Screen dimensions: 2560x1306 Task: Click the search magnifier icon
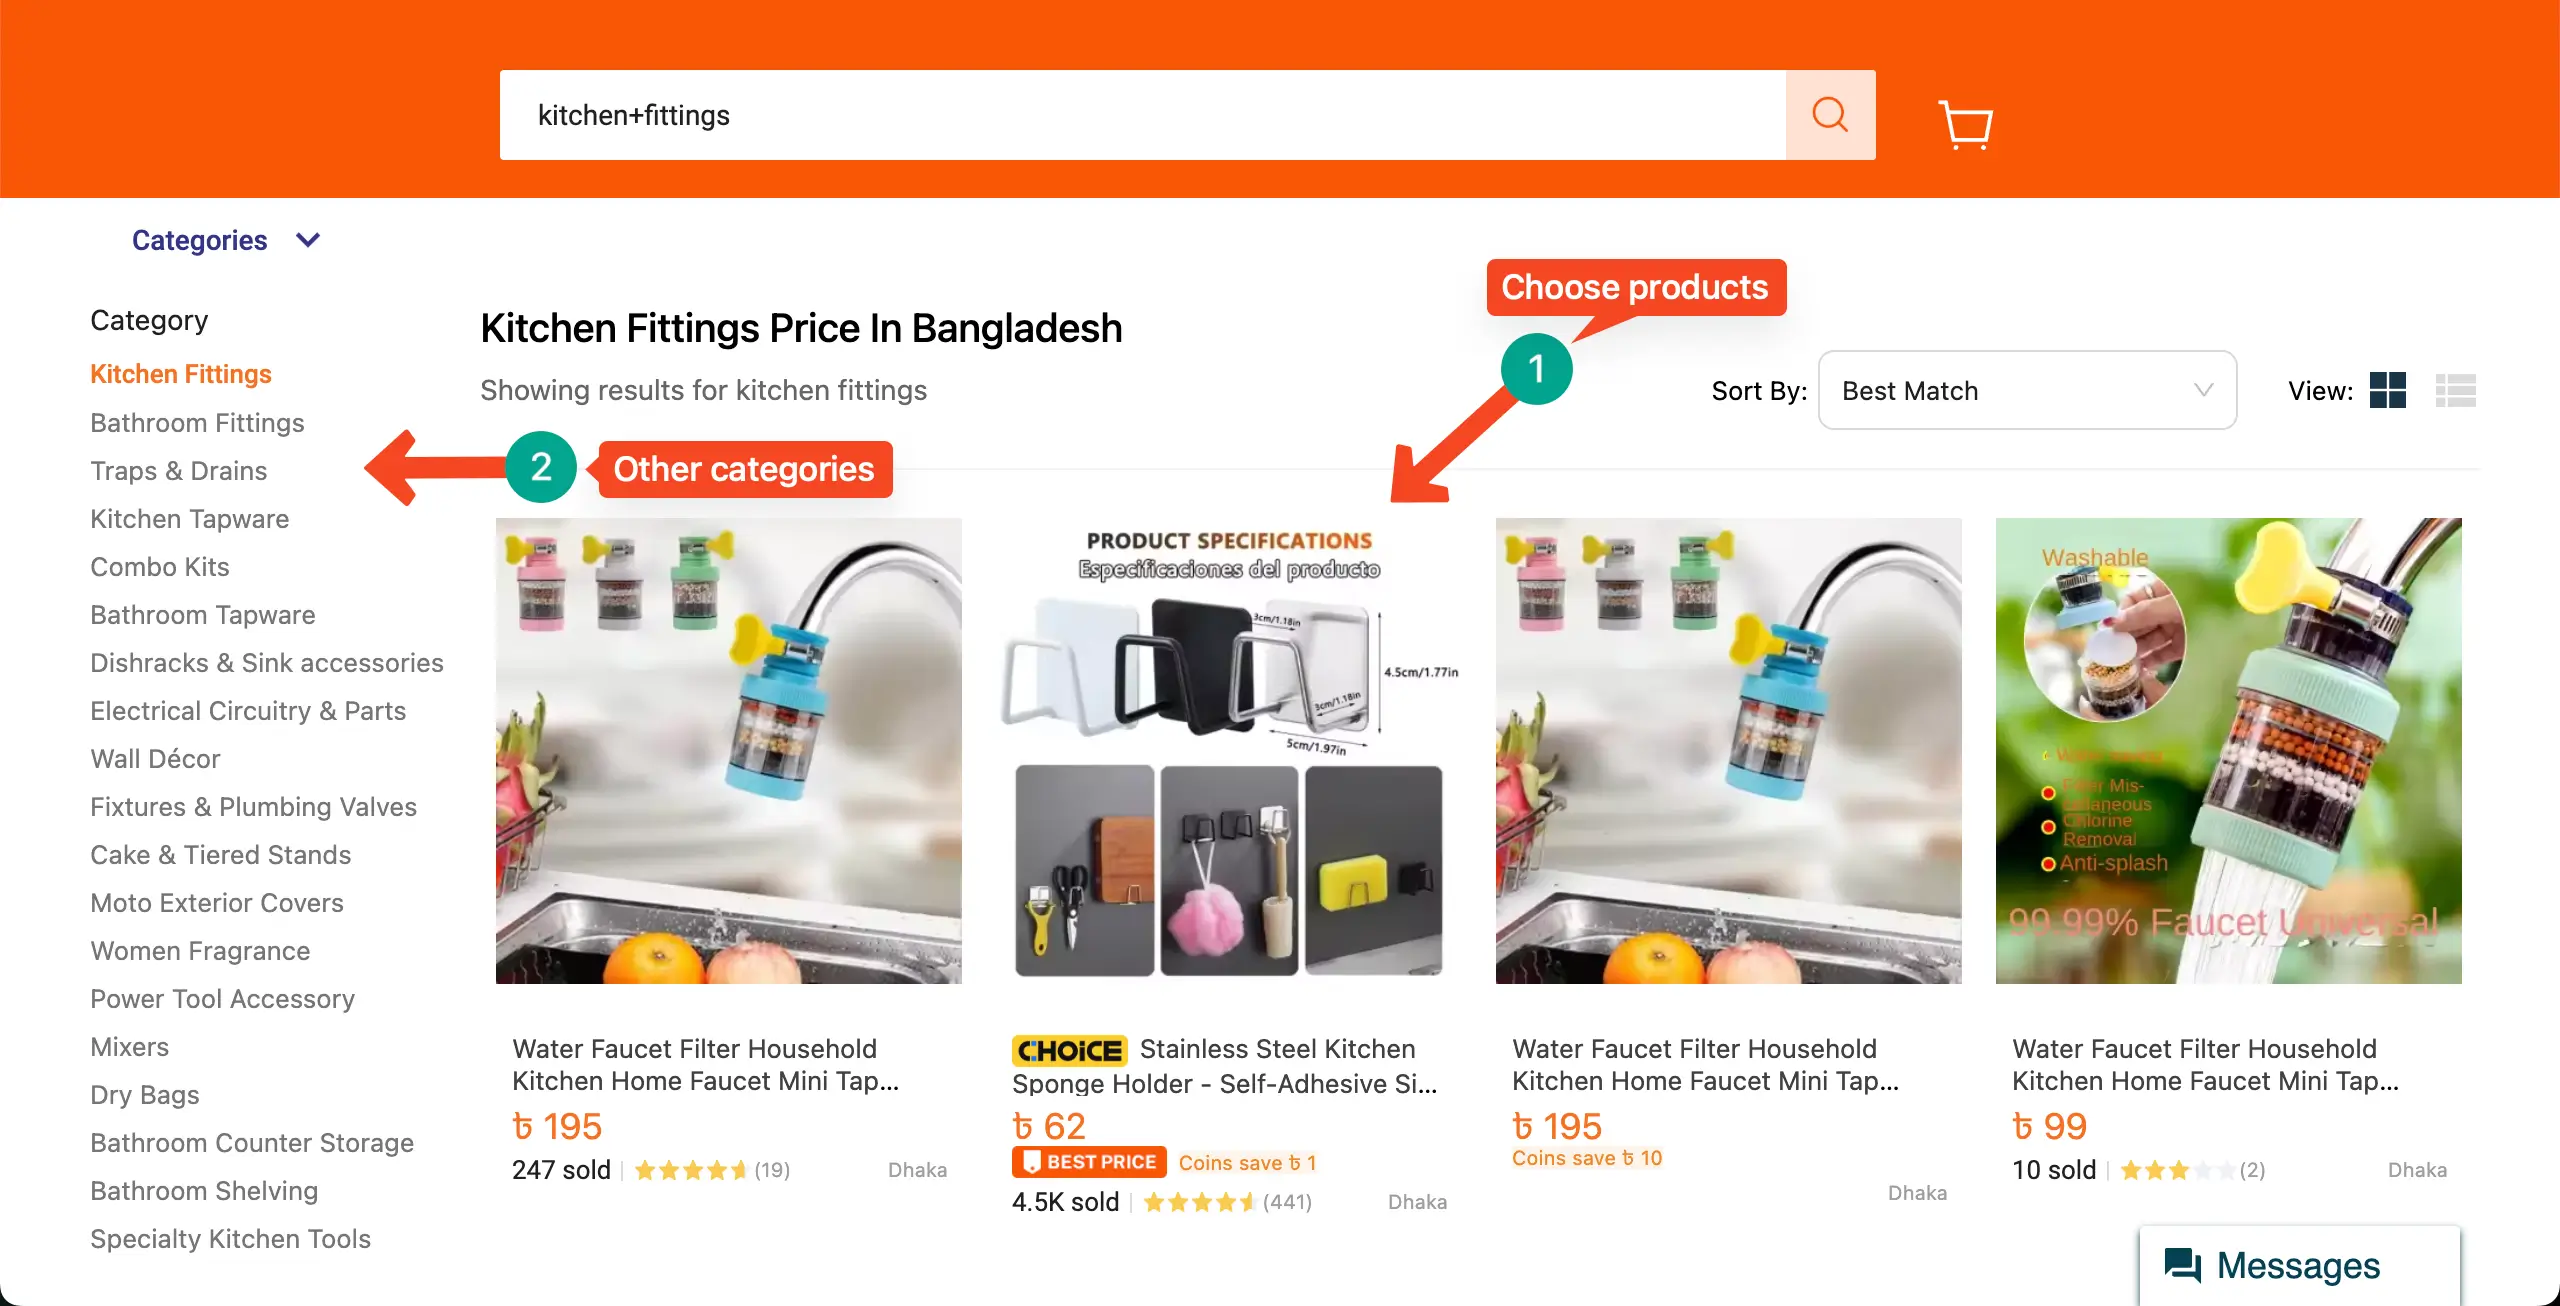1830,114
